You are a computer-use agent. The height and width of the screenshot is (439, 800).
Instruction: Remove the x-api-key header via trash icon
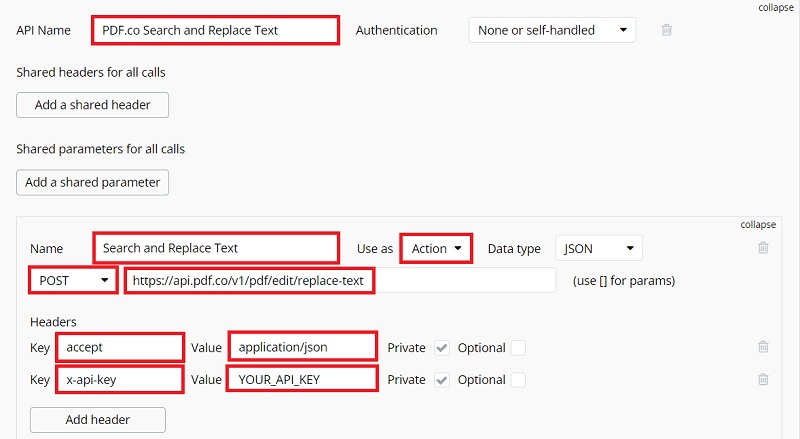pyautogui.click(x=763, y=379)
